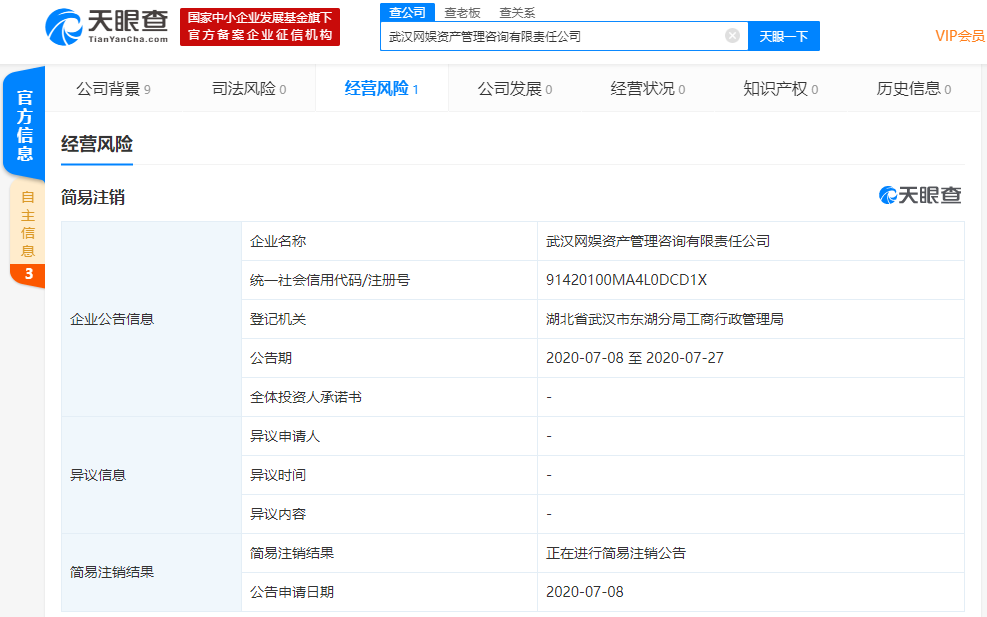Click the 公告期 label
Viewport: 987px width, 617px height.
click(x=271, y=358)
